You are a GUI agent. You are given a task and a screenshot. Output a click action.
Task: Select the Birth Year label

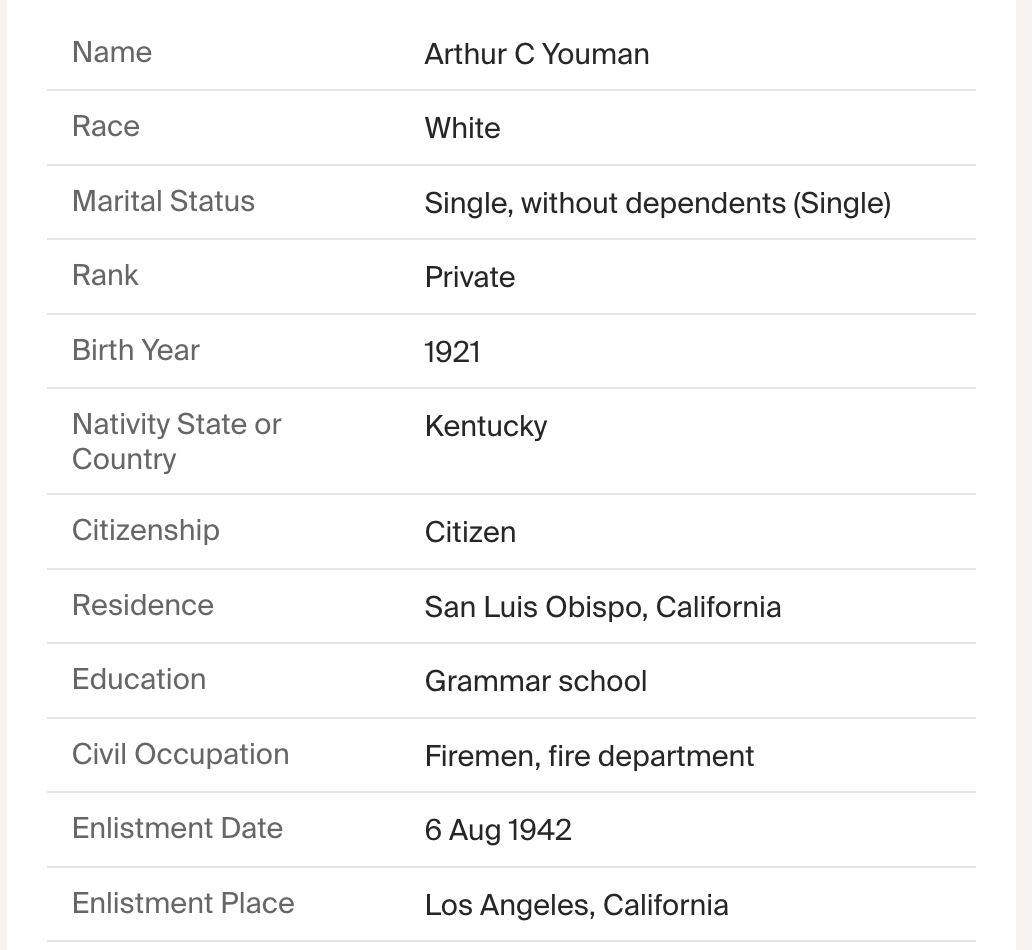coord(136,350)
